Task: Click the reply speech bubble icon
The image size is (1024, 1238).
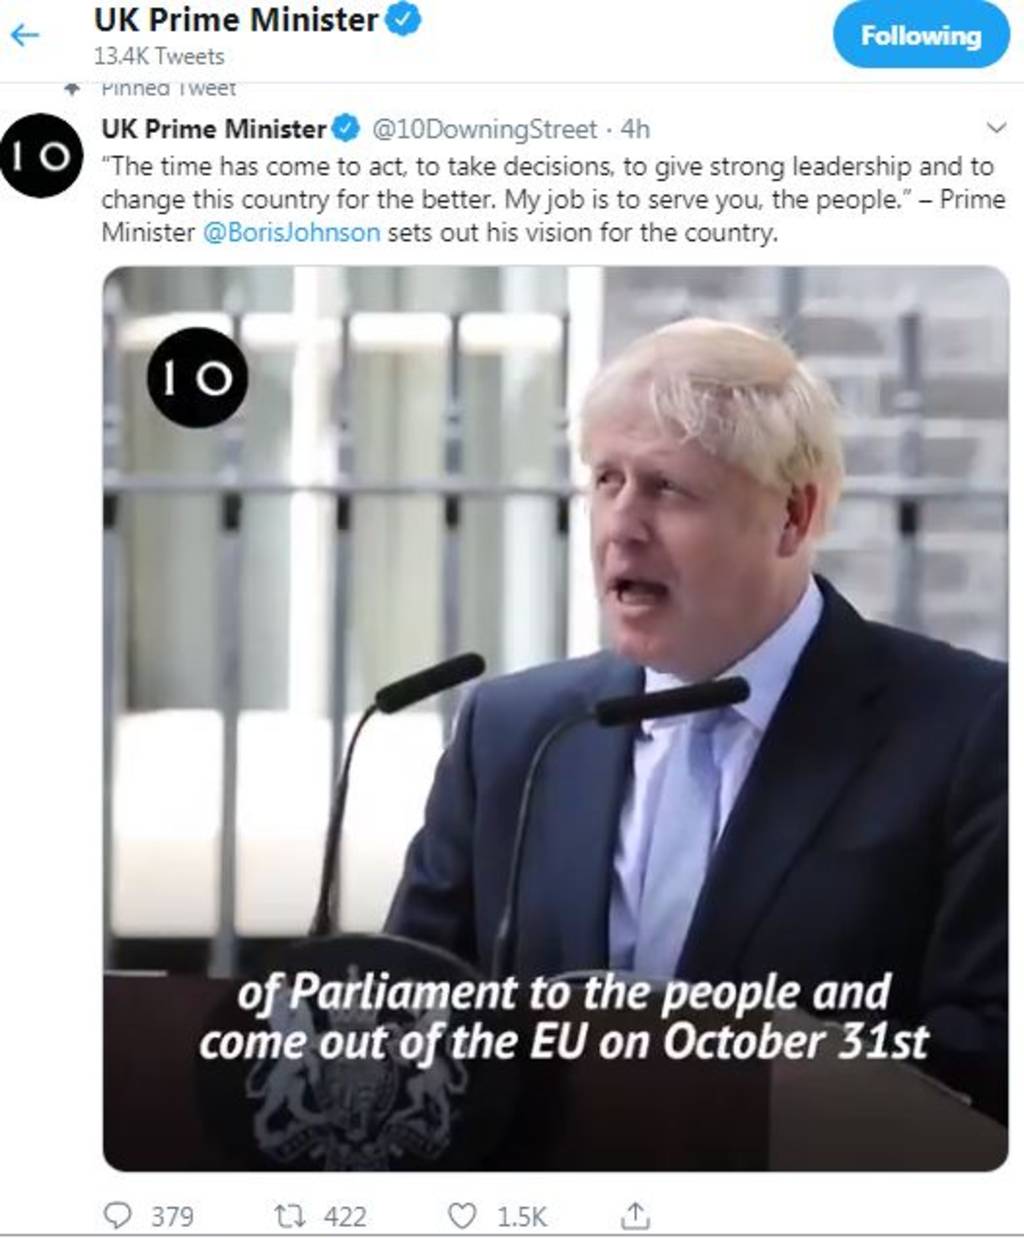Action: coord(118,1215)
